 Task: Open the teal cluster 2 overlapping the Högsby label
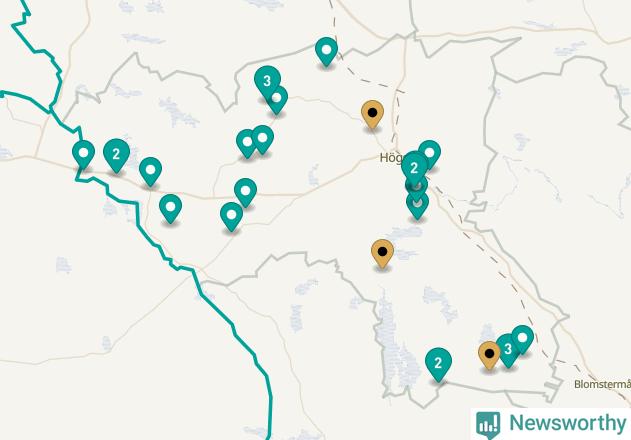(x=414, y=168)
